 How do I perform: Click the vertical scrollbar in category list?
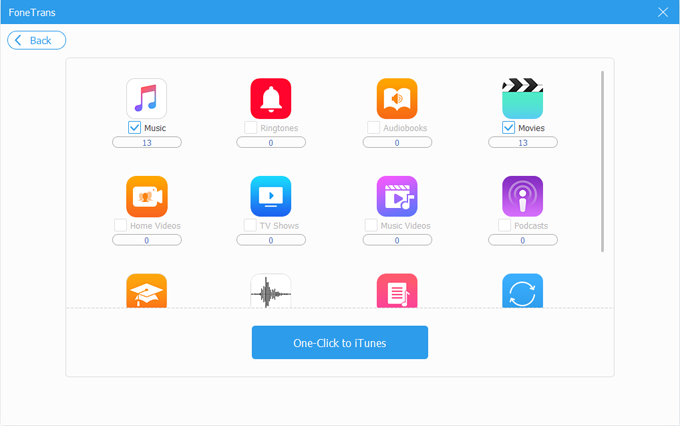(602, 160)
